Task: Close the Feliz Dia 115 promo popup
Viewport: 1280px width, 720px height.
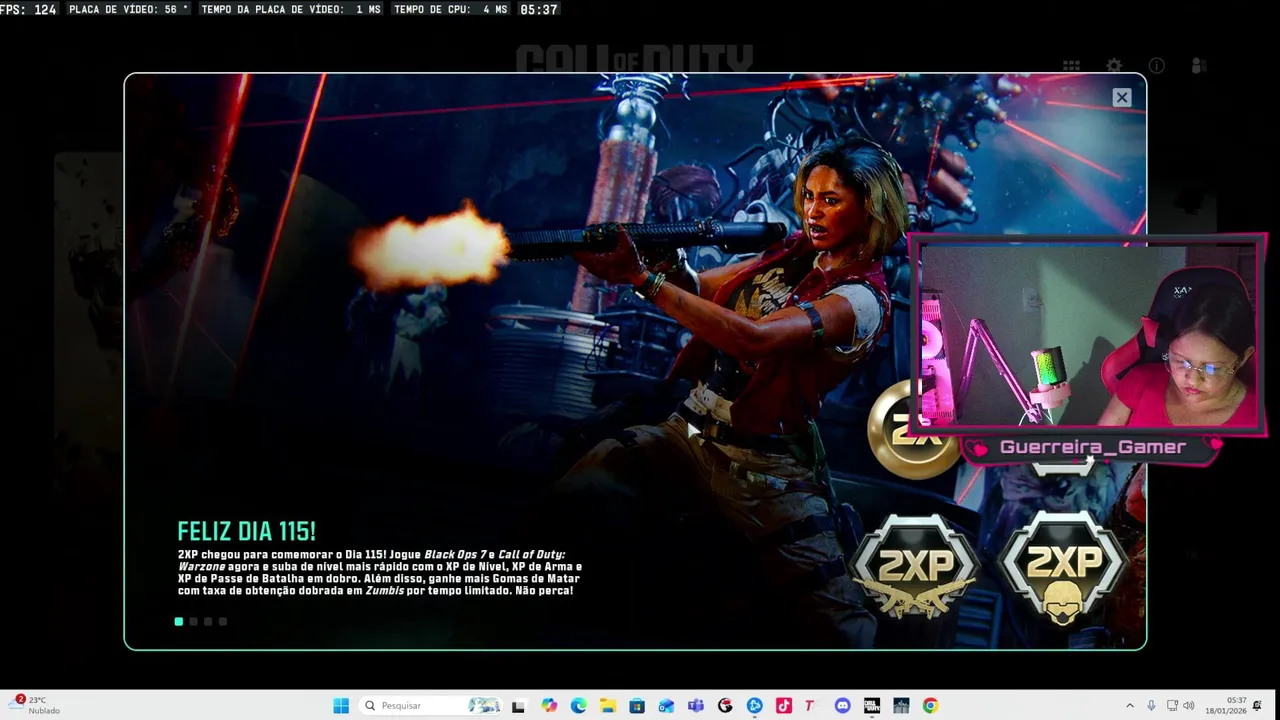Action: point(1122,97)
